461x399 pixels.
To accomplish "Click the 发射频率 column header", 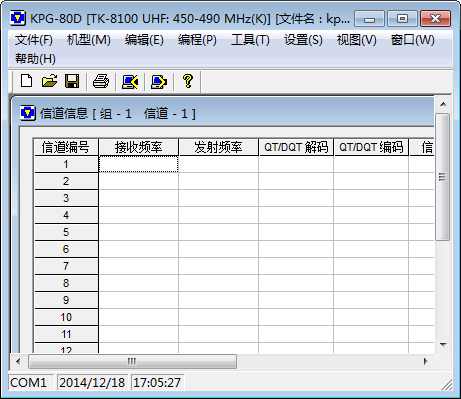I will click(x=219, y=147).
